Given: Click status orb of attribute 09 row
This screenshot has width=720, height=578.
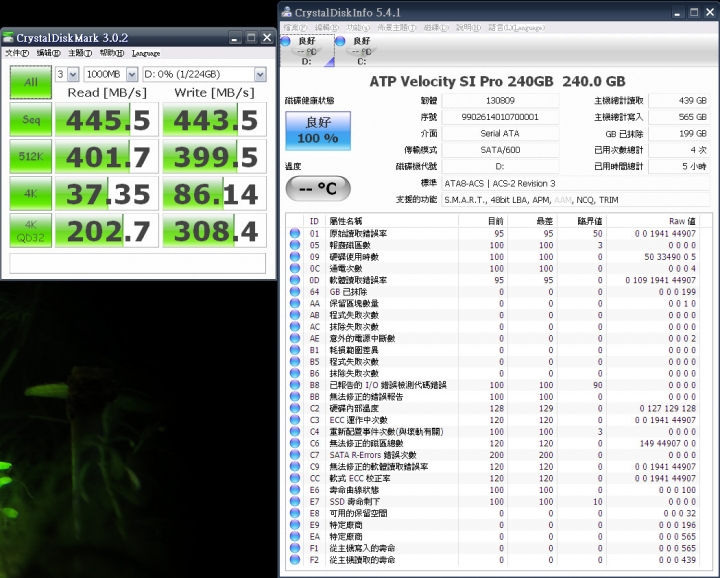Looking at the screenshot, I should 295,257.
